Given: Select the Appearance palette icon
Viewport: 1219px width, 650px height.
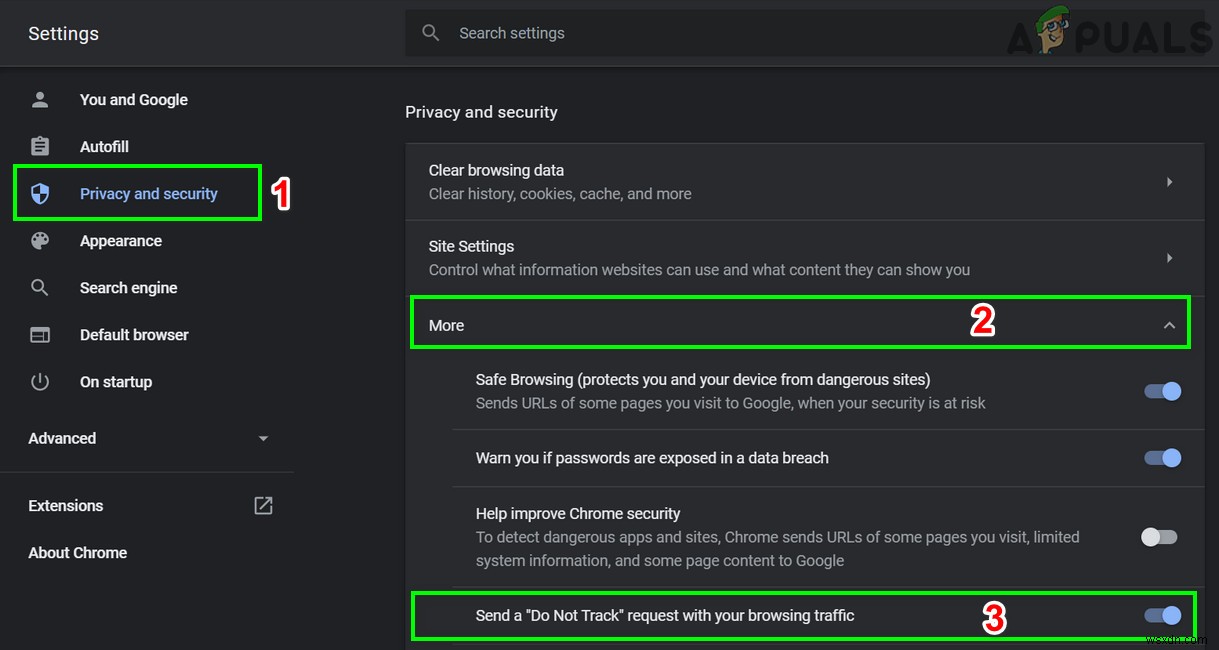Looking at the screenshot, I should (39, 240).
